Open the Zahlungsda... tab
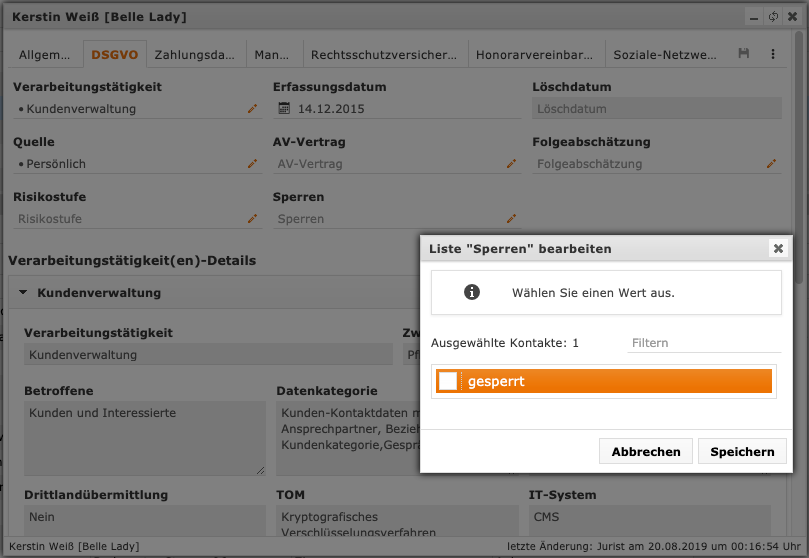 (195, 55)
